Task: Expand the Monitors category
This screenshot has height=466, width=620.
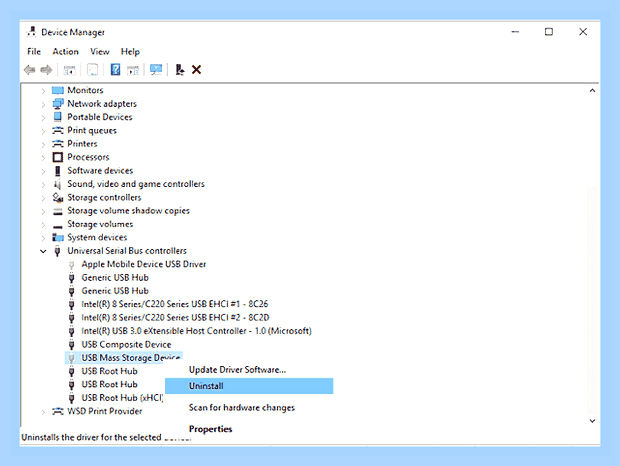Action: [x=43, y=91]
